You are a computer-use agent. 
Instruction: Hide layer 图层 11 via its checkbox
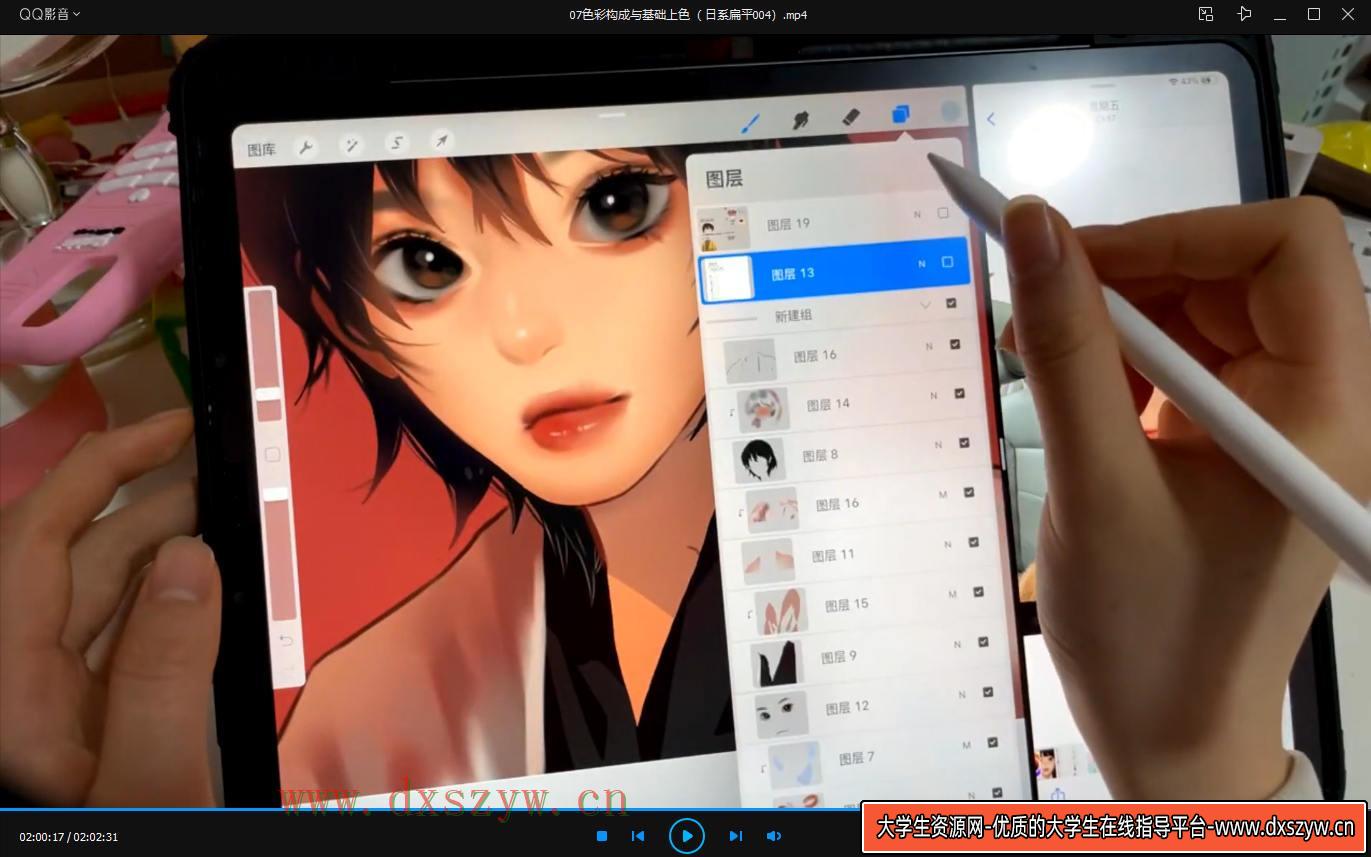(973, 543)
